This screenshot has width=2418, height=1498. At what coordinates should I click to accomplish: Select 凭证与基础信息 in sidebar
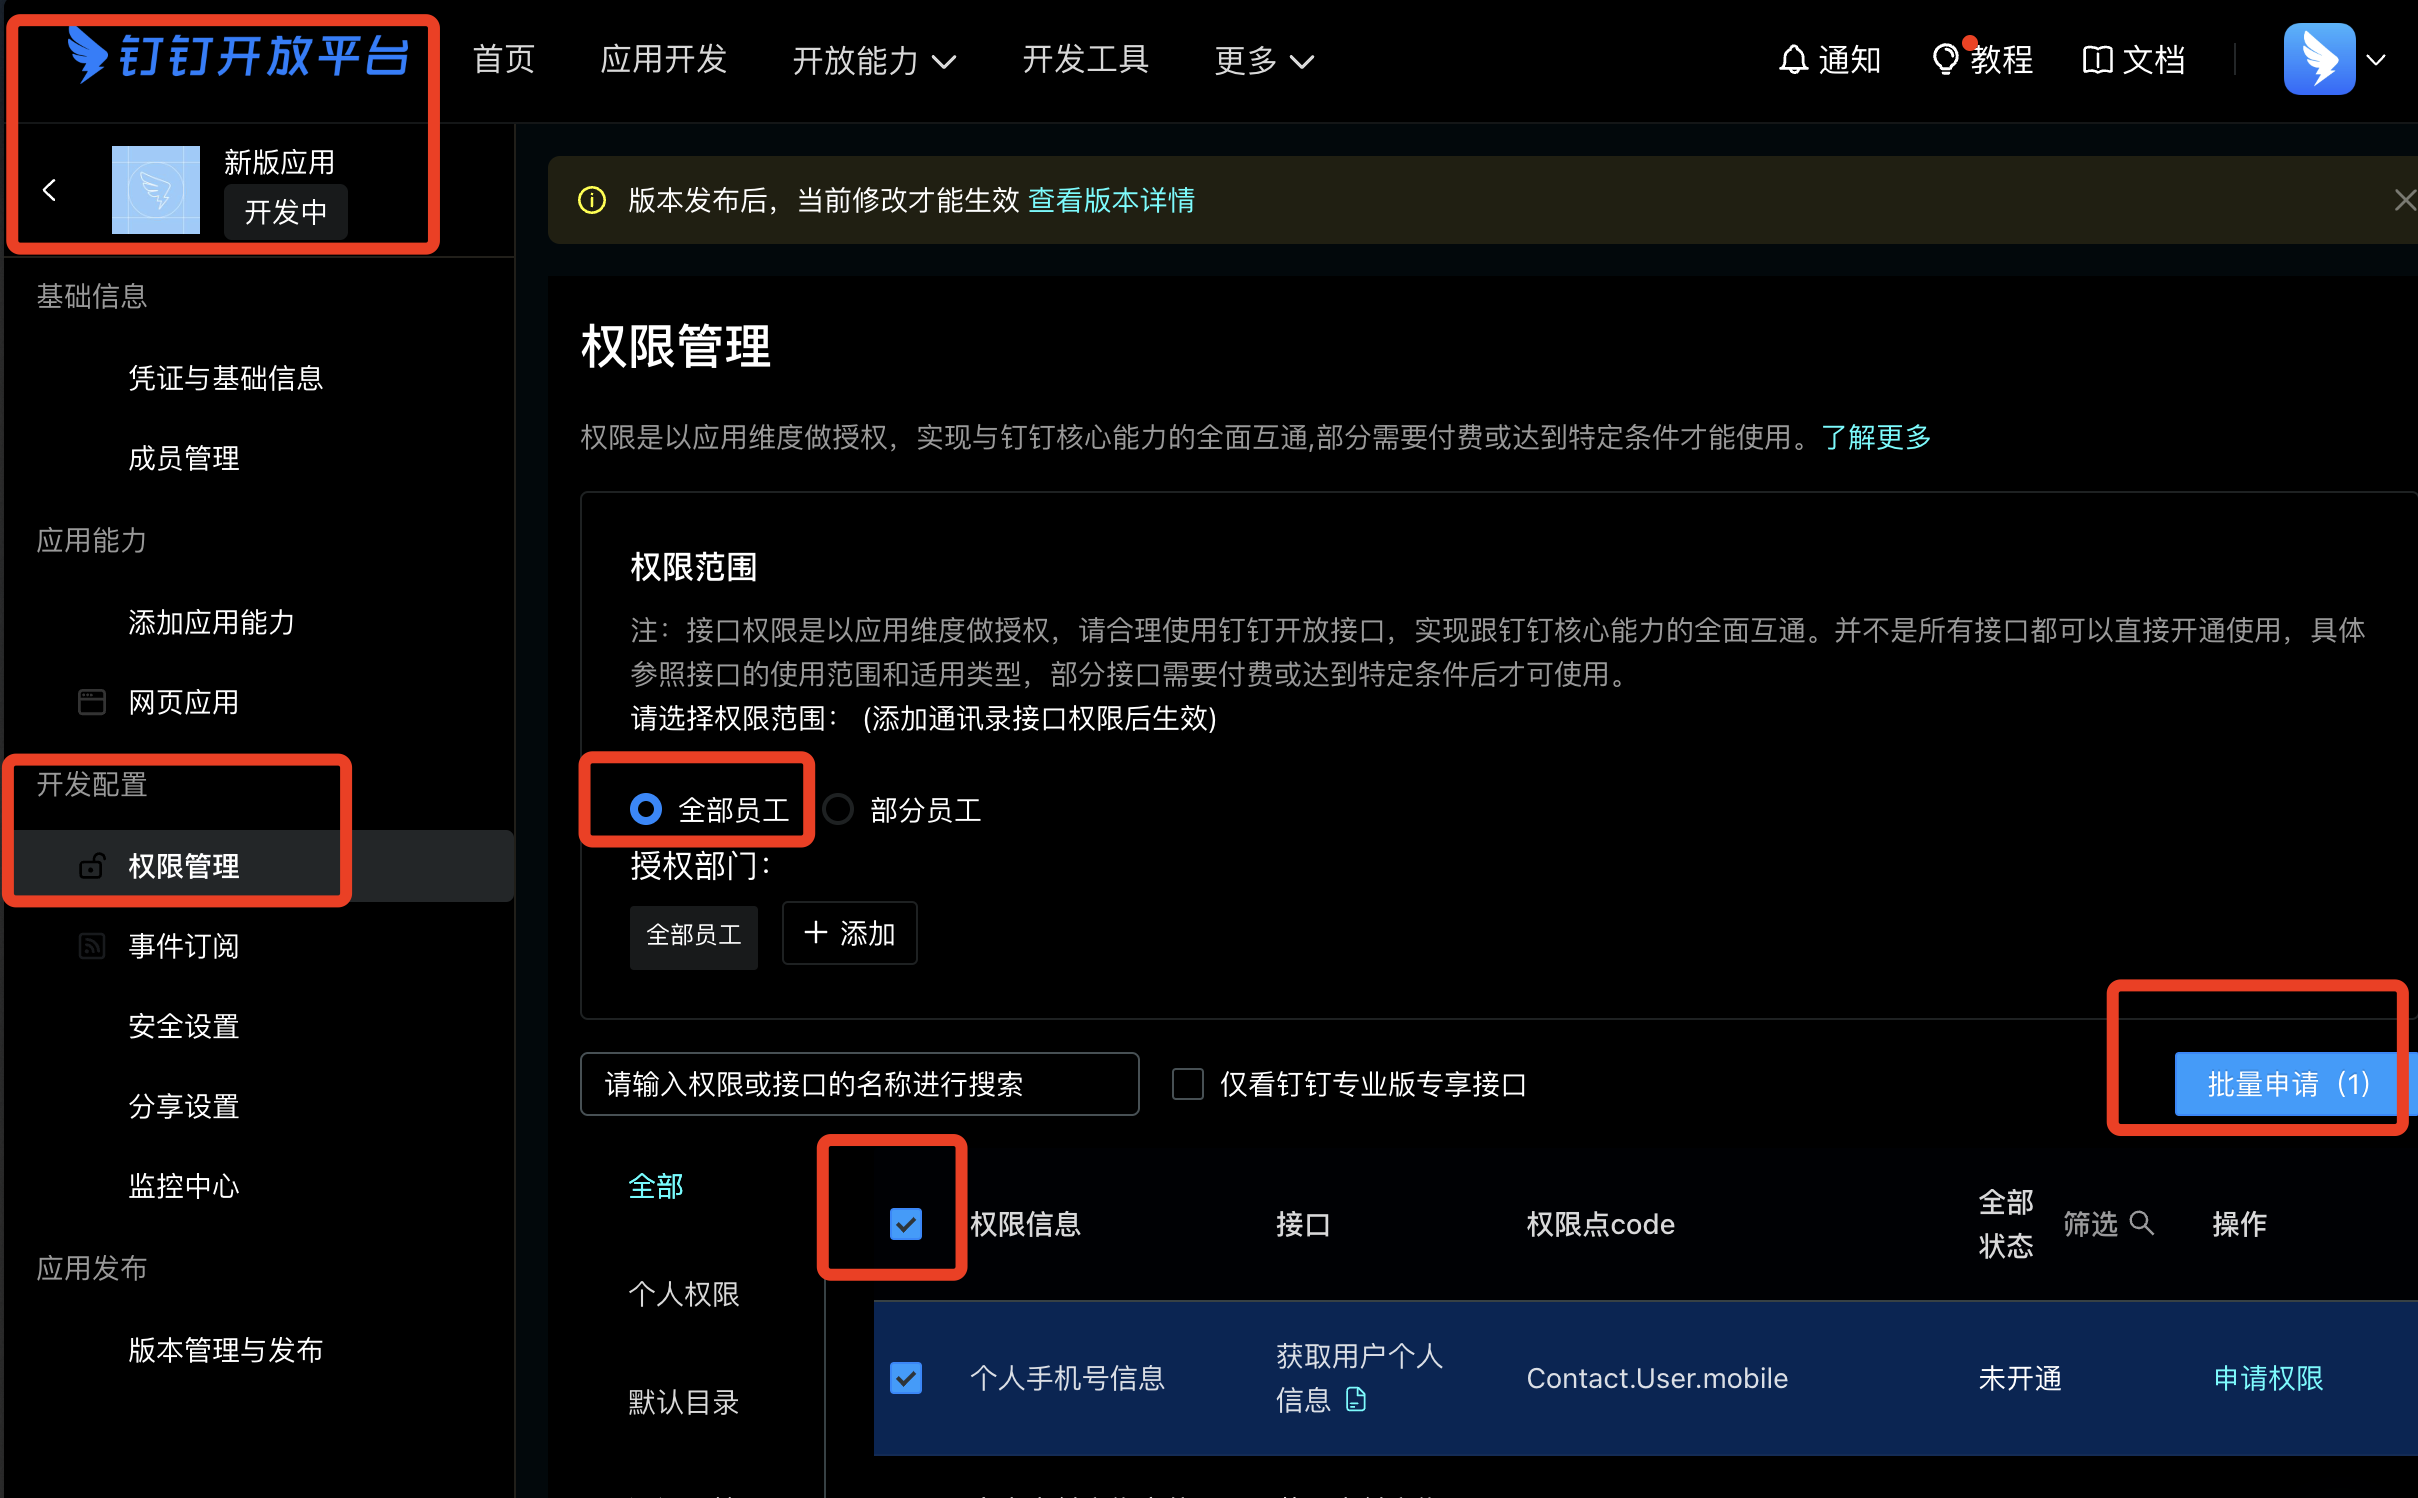[x=226, y=378]
